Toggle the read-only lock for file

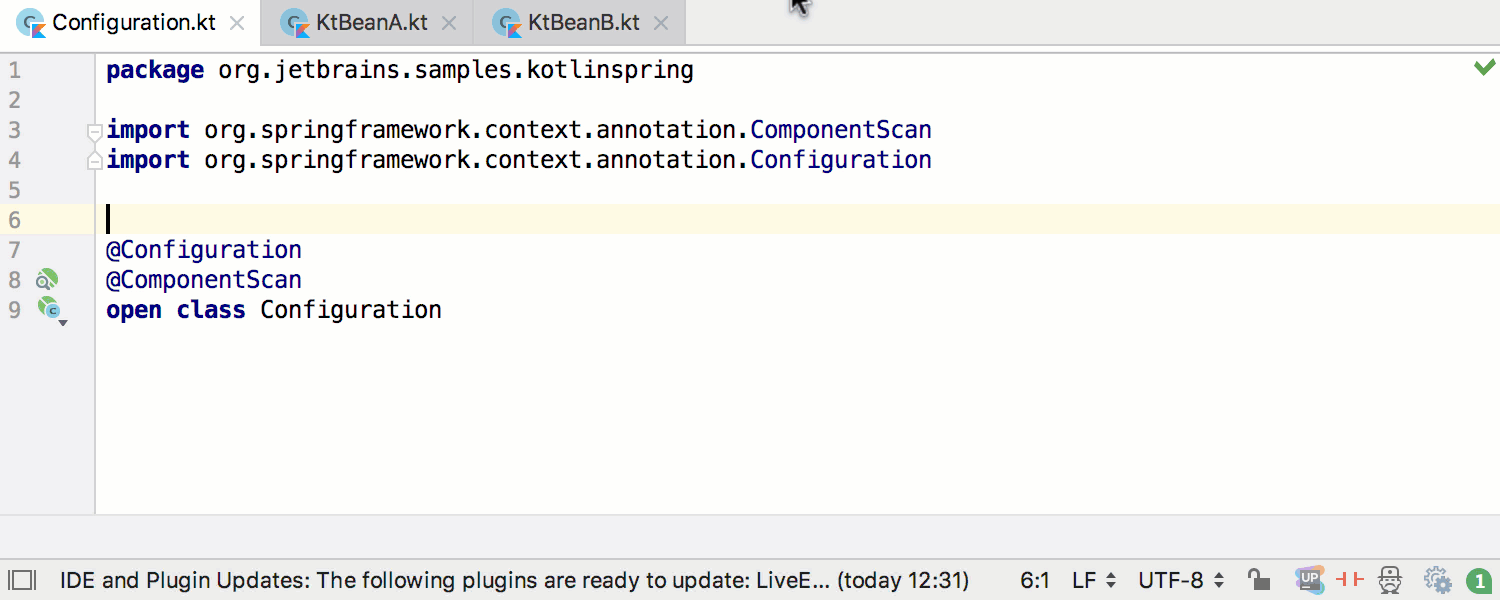[x=1259, y=579]
